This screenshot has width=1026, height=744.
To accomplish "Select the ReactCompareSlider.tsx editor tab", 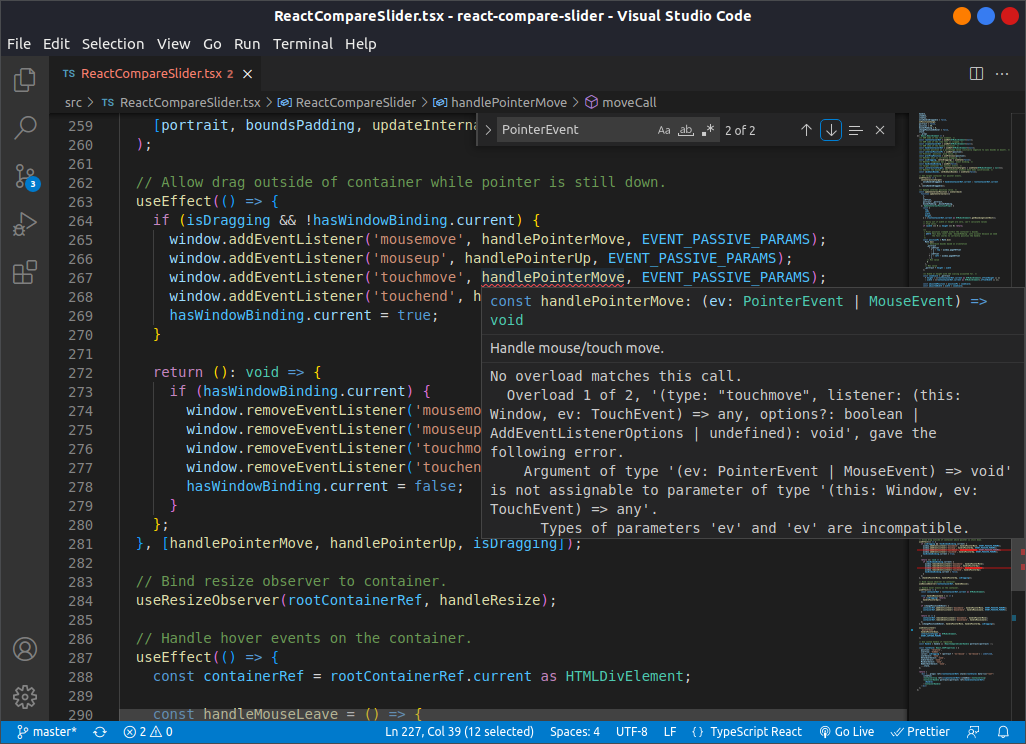I will [x=156, y=74].
